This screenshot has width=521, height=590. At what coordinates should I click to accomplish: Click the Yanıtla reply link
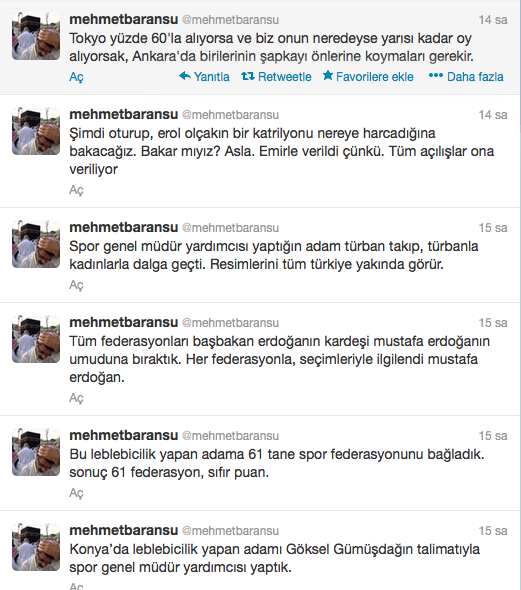(x=211, y=77)
